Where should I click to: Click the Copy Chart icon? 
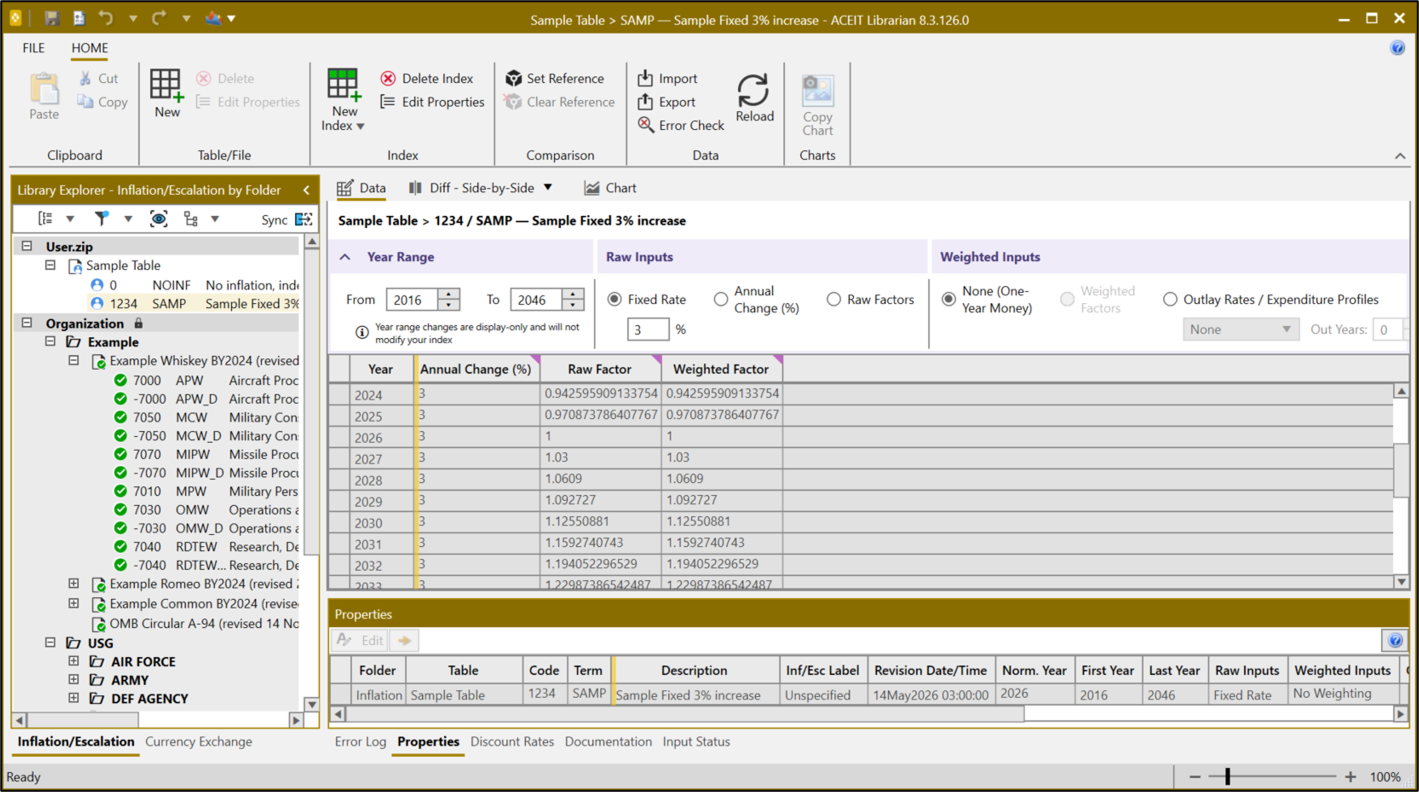tap(817, 89)
